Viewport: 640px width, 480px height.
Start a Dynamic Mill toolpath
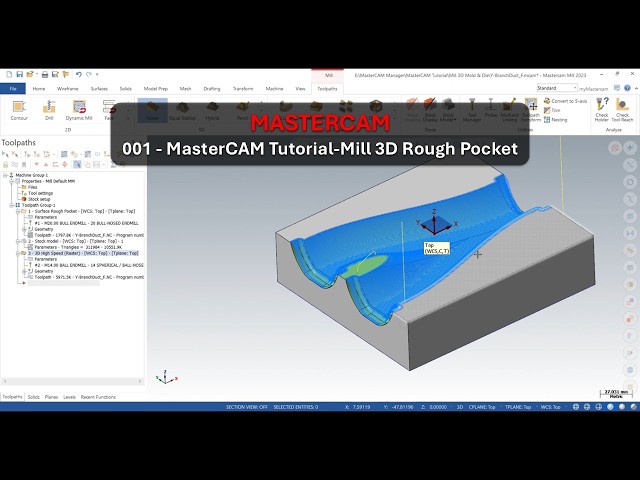coord(79,110)
